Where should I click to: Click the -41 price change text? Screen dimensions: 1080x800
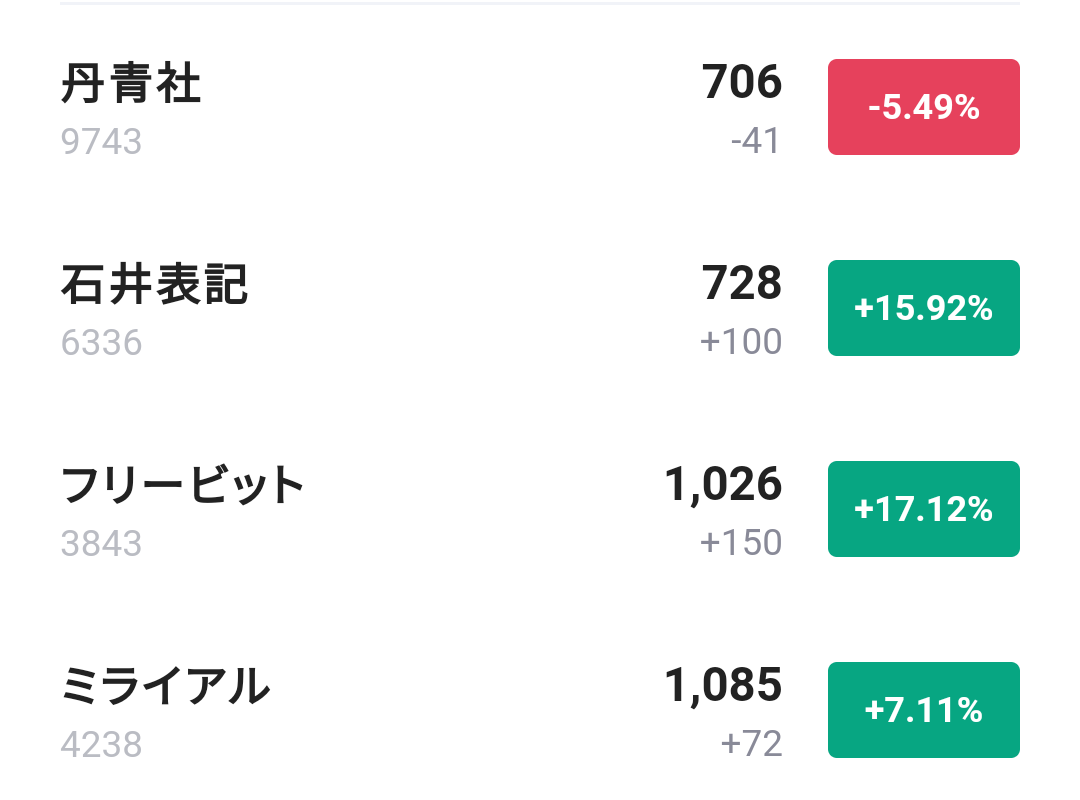(x=755, y=141)
